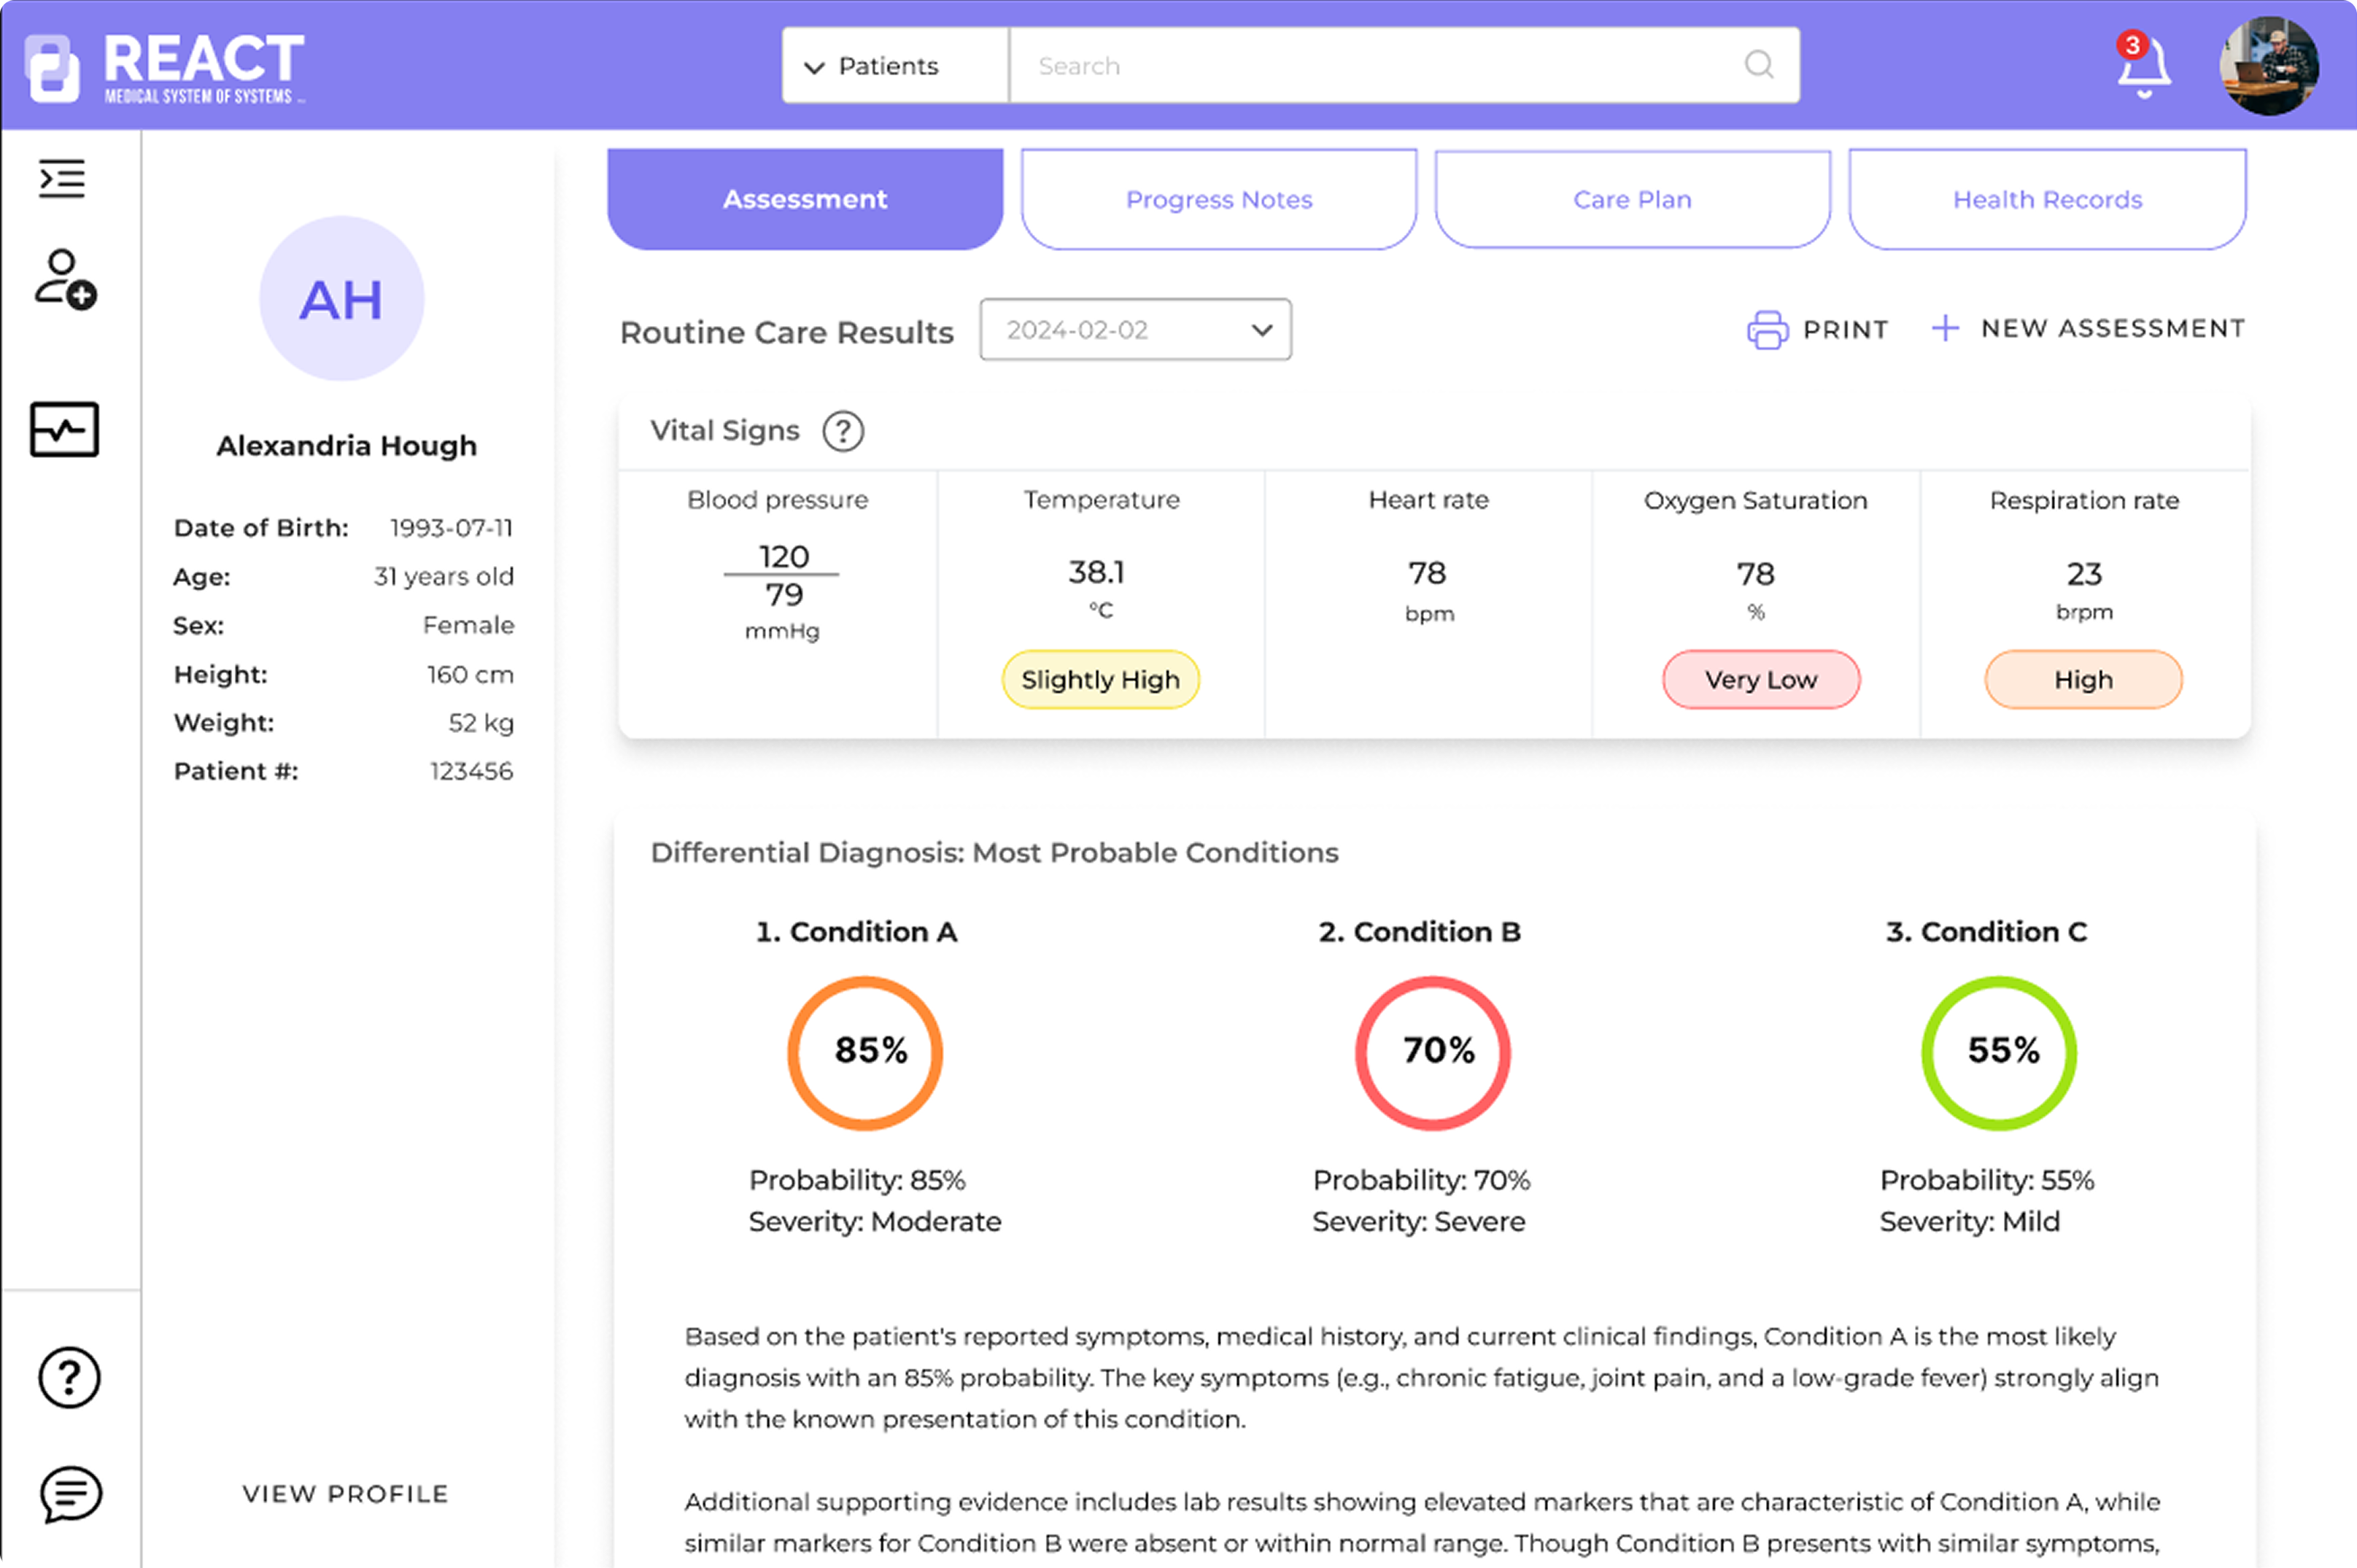
Task: Focus the Search input field
Action: pos(1380,66)
